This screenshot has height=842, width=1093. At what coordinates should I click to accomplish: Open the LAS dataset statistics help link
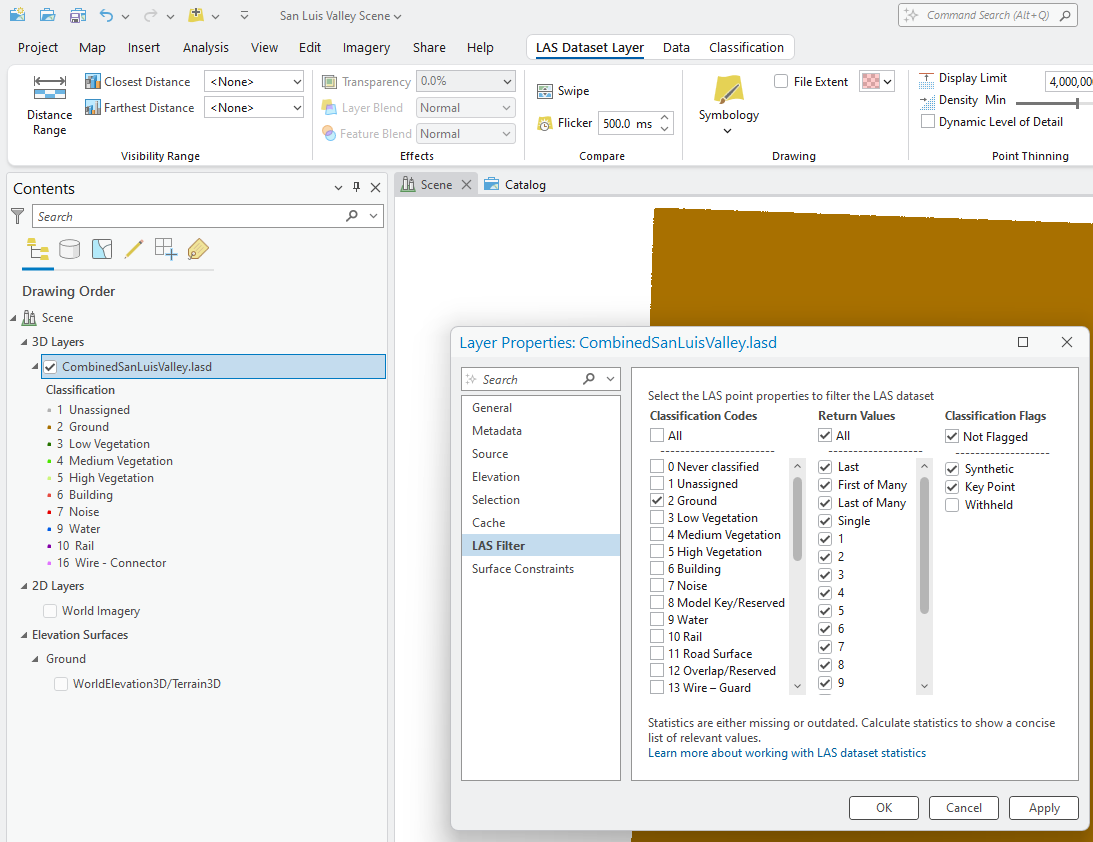click(x=786, y=753)
